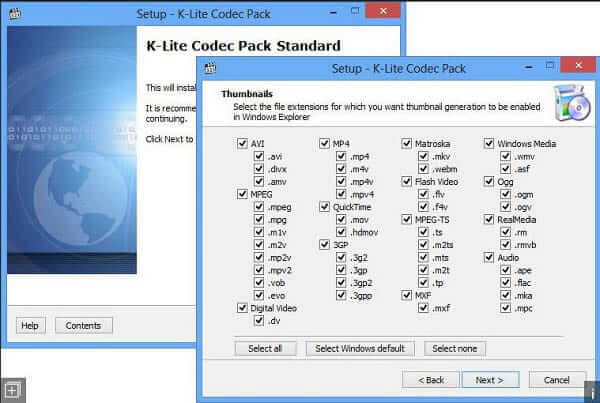Close the back Setup window
The image size is (600, 403).
pyautogui.click(x=383, y=11)
